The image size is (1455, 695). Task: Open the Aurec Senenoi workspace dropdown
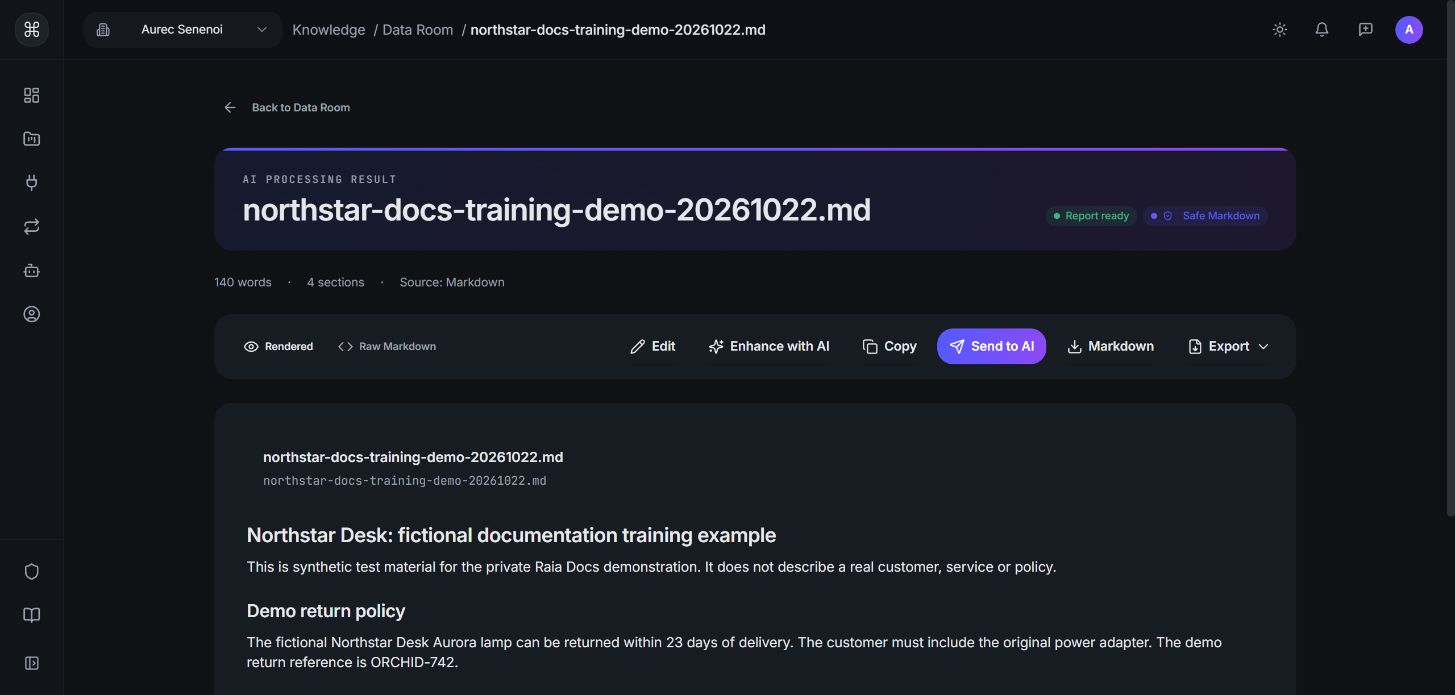(182, 30)
